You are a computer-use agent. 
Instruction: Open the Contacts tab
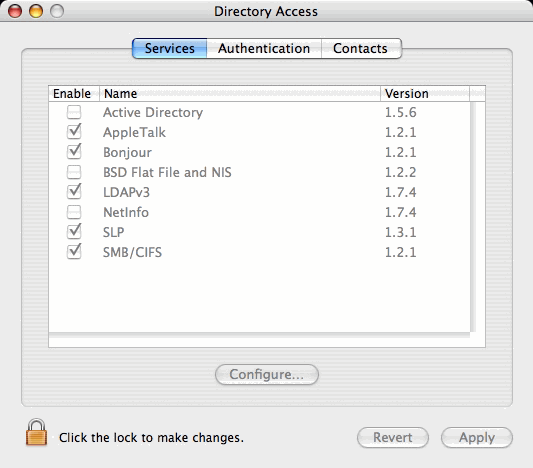tap(361, 48)
